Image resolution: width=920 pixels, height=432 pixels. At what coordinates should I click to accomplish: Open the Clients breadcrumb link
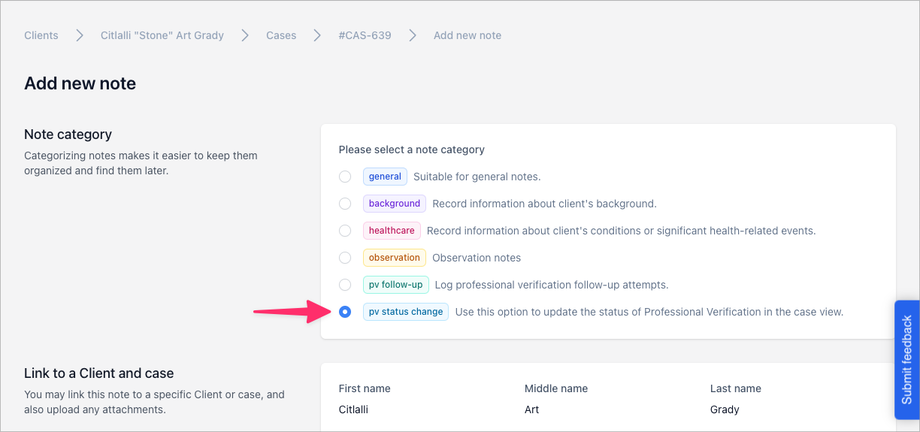(41, 36)
